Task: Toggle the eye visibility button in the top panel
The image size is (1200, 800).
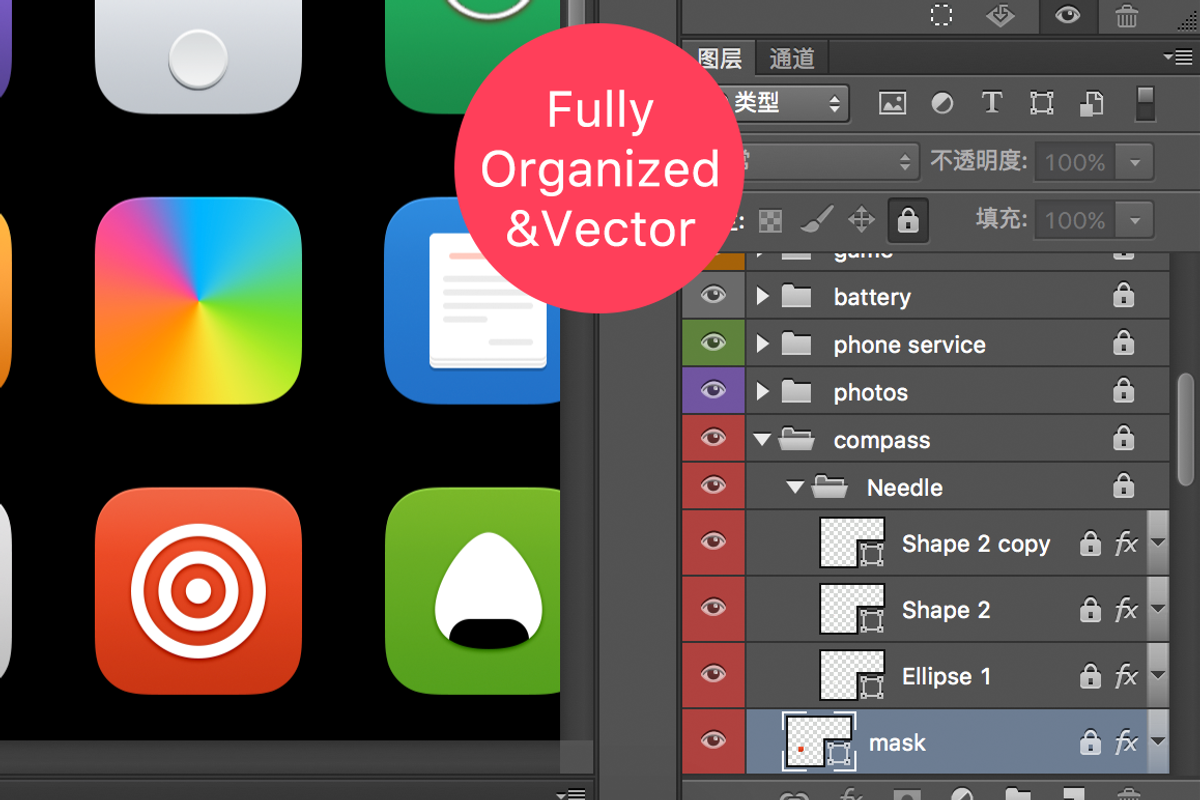Action: click(x=1067, y=16)
